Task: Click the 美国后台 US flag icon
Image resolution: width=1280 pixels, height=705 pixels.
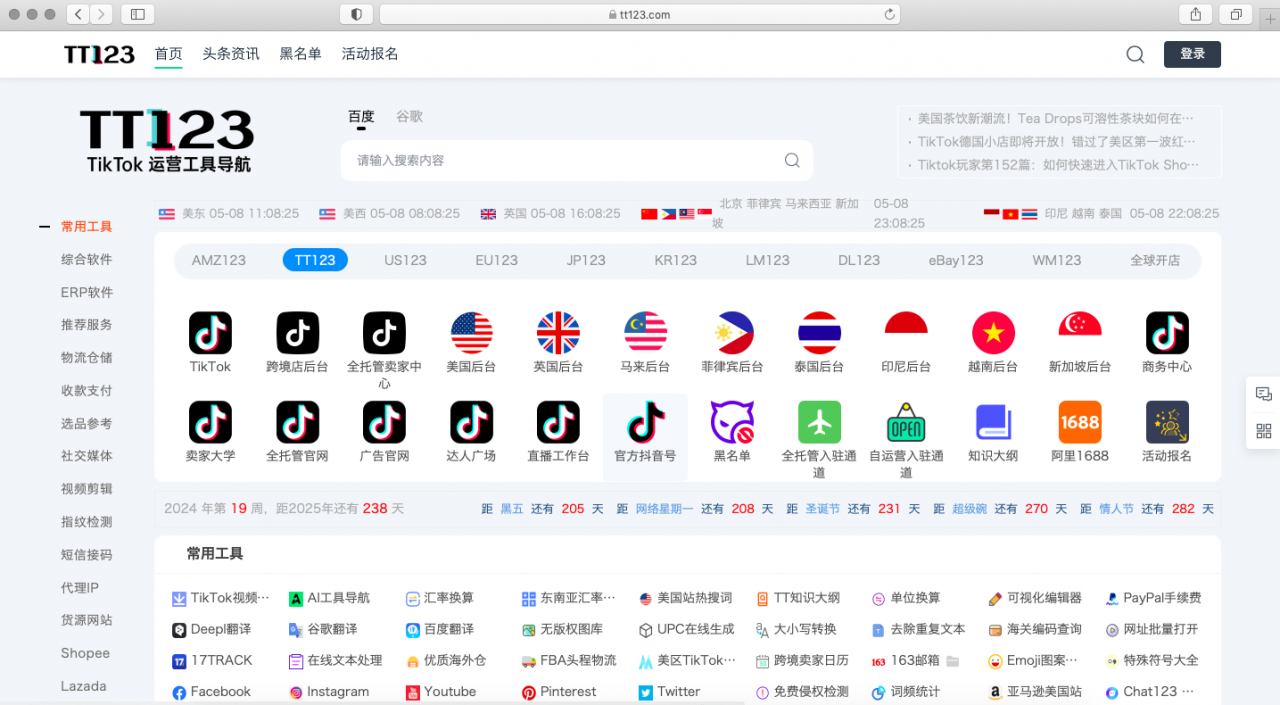Action: point(471,333)
